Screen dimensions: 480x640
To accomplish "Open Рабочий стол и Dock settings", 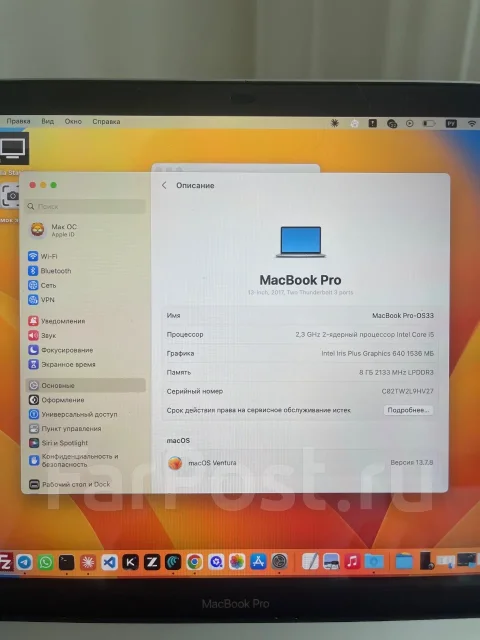I will [x=69, y=484].
